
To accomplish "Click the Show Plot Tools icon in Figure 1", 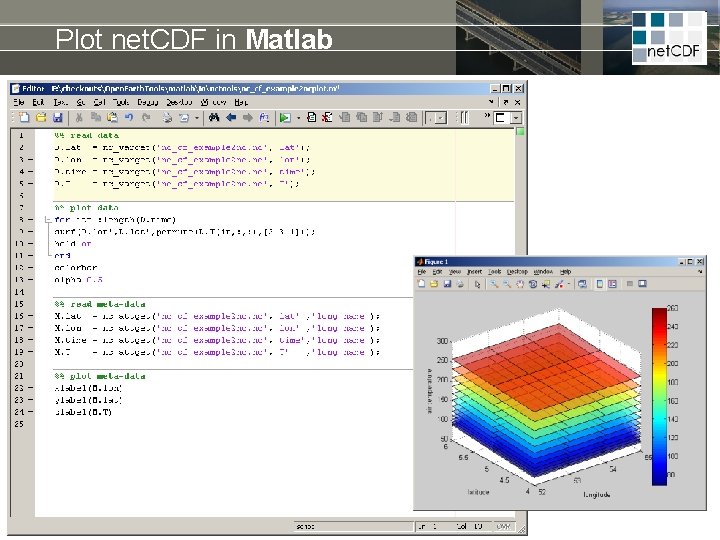I will tap(642, 284).
